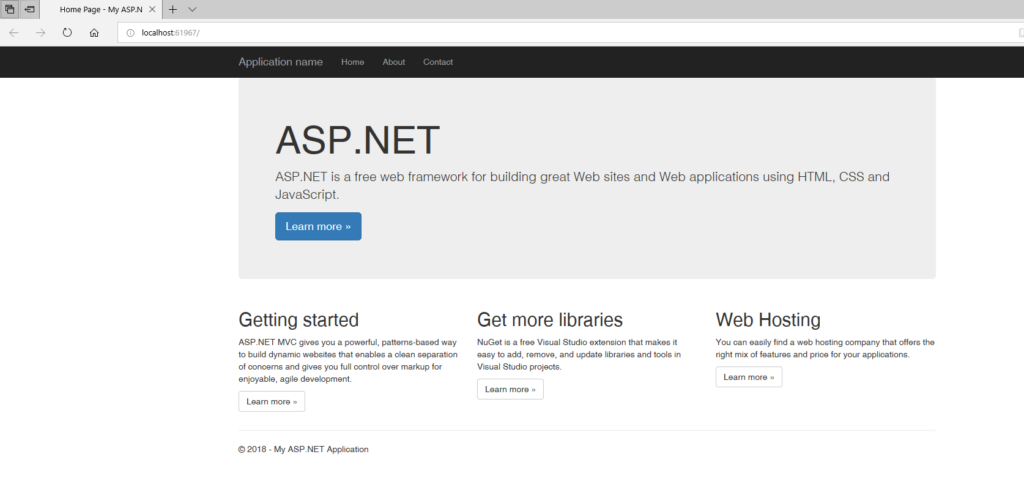Screen dimensions: 1024x498
Task: Click the 'ASP.NET is a free web framework' paragraph
Action: click(582, 185)
